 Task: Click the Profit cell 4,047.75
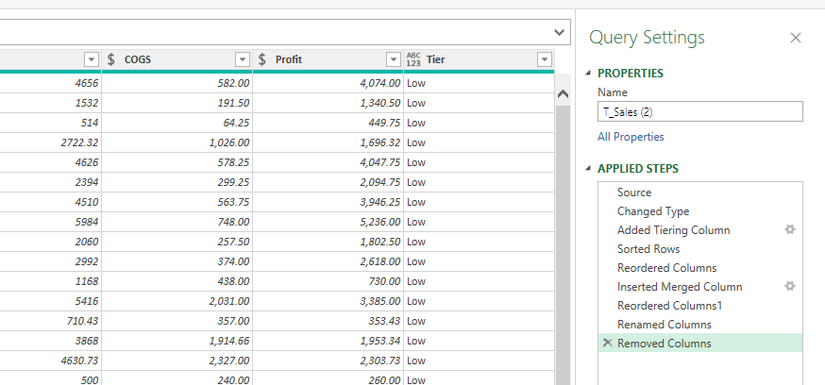(x=328, y=163)
